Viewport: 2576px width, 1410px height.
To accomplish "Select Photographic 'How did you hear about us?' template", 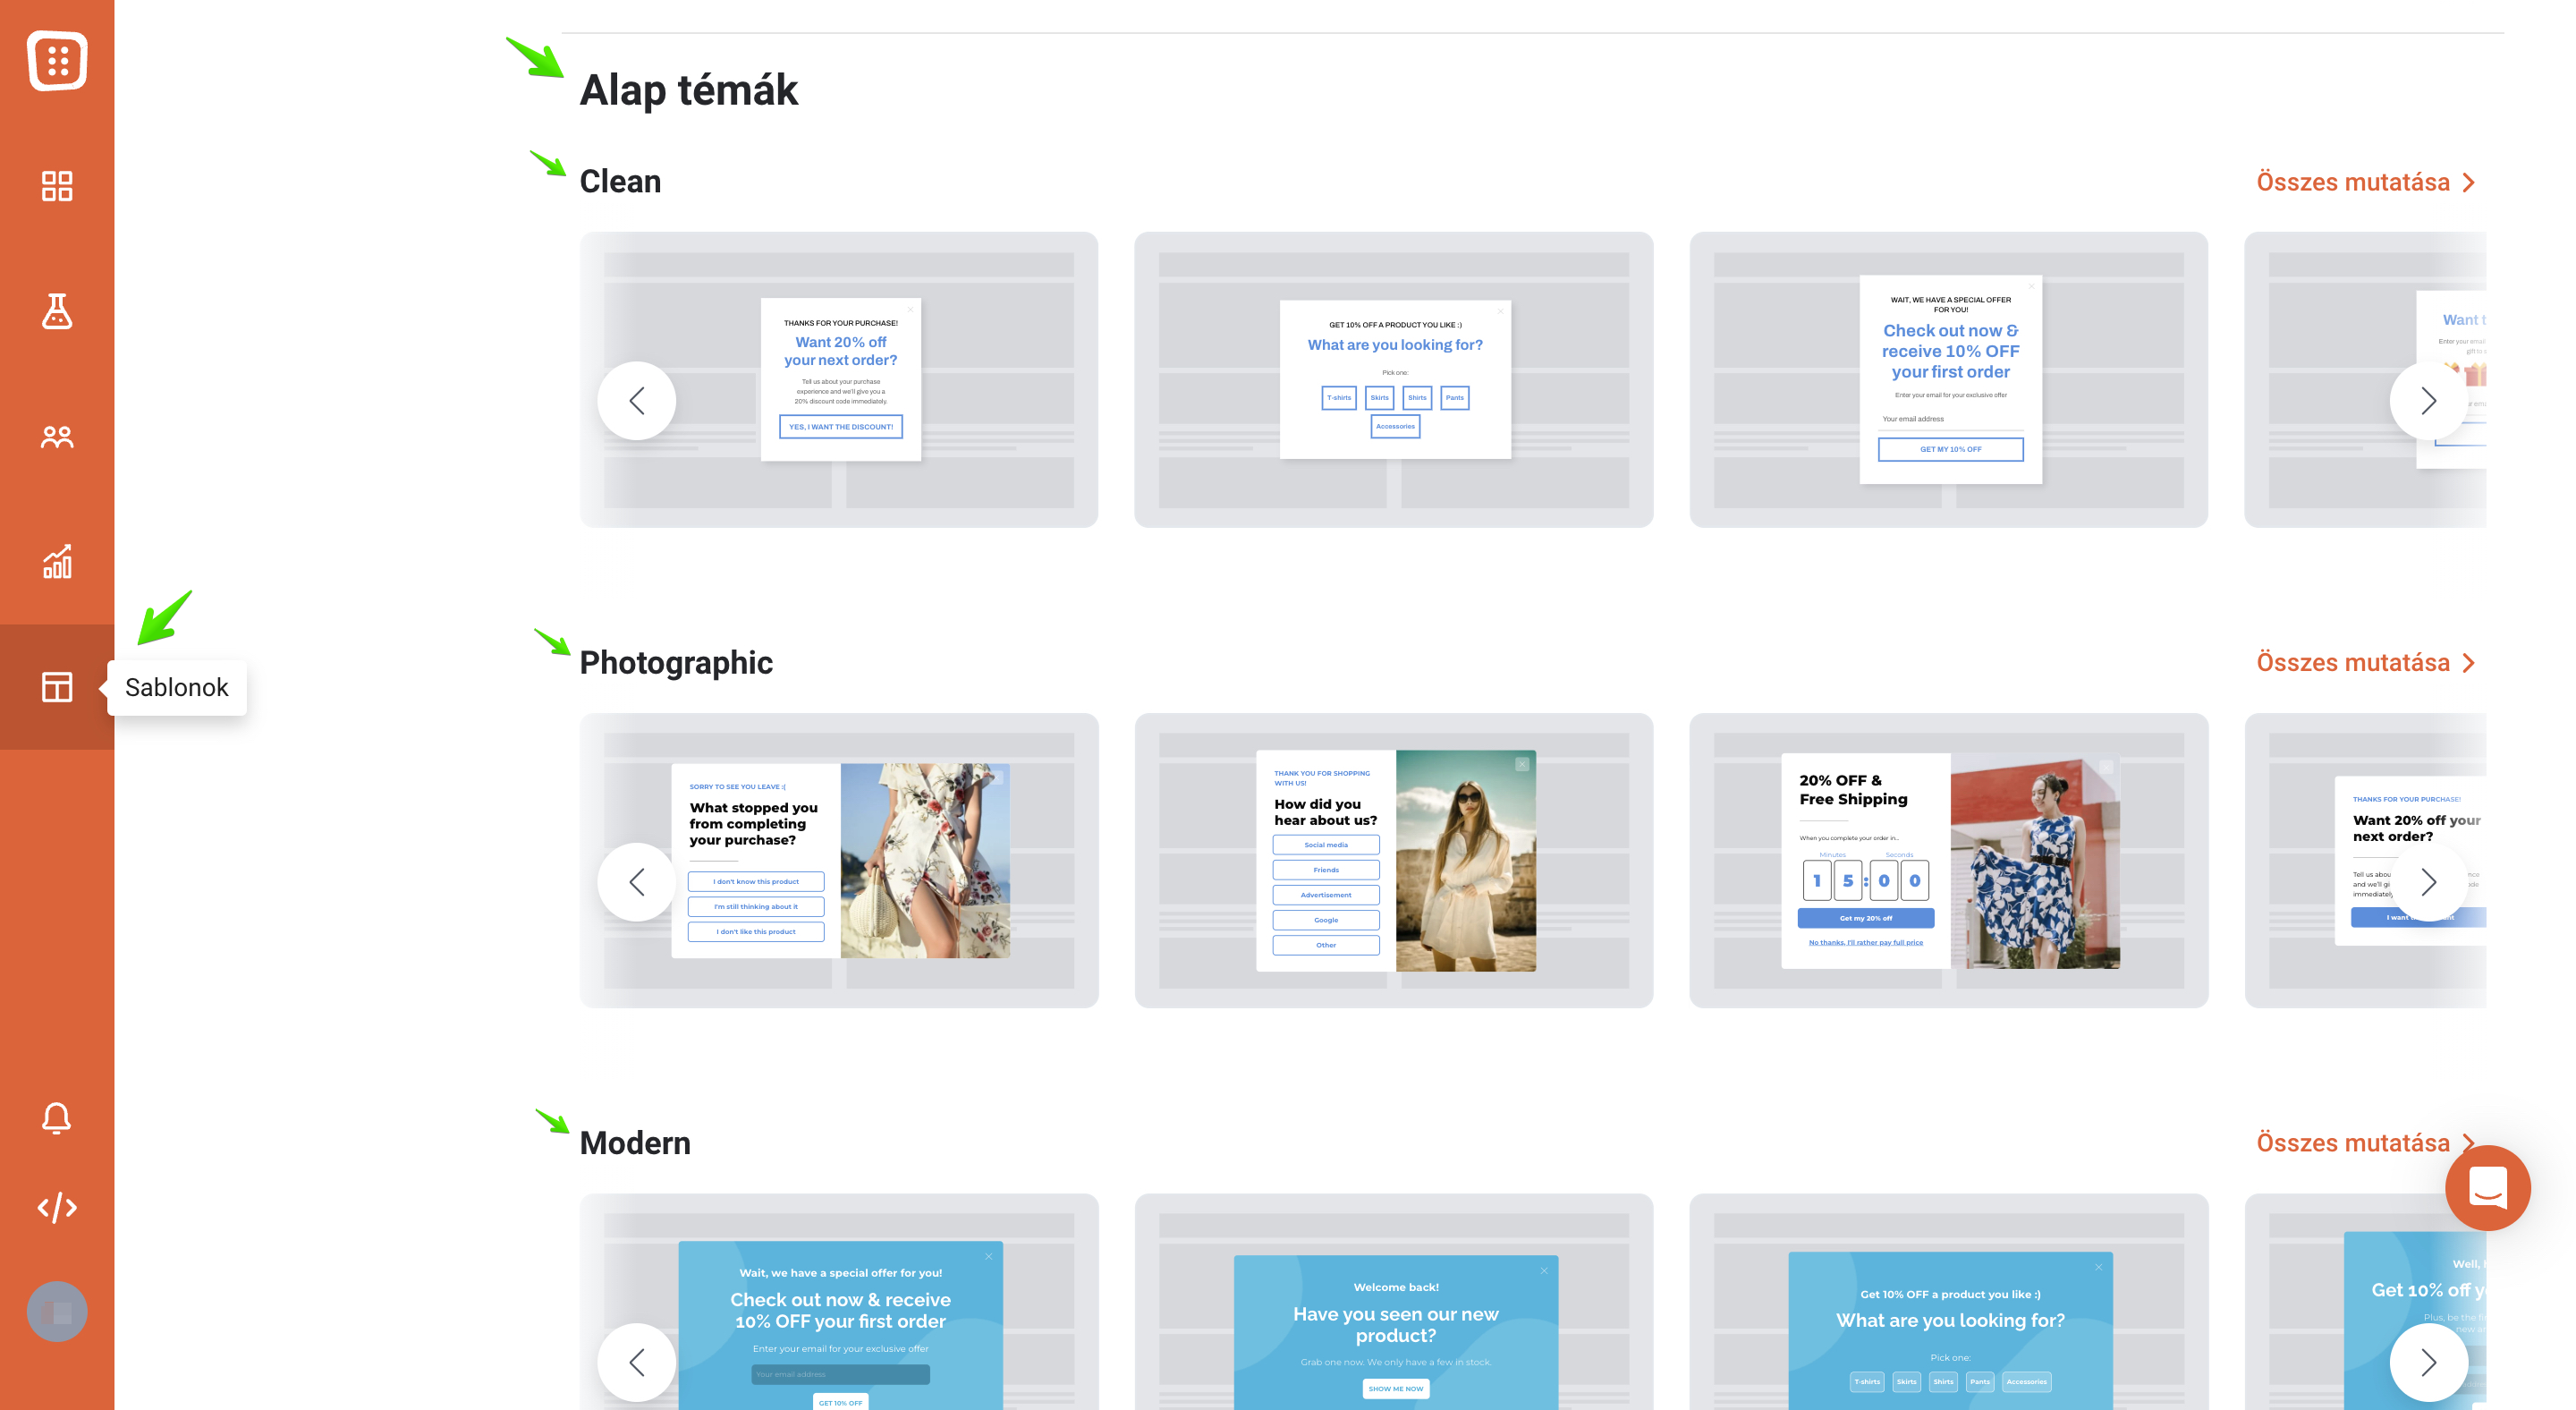I will click(x=1393, y=860).
